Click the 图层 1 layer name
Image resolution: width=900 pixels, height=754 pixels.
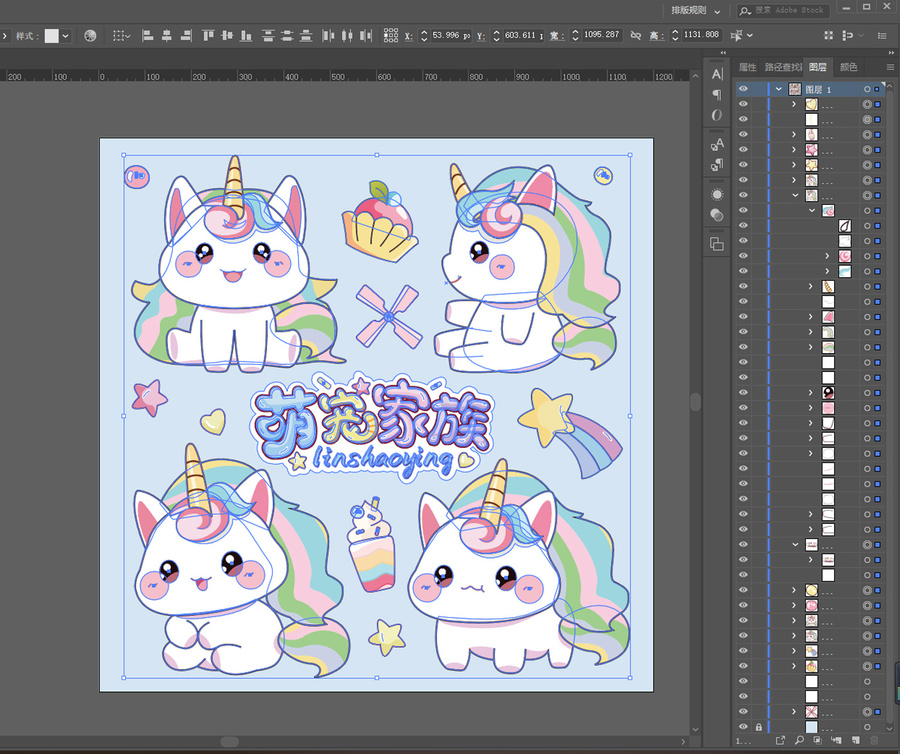pyautogui.click(x=818, y=90)
